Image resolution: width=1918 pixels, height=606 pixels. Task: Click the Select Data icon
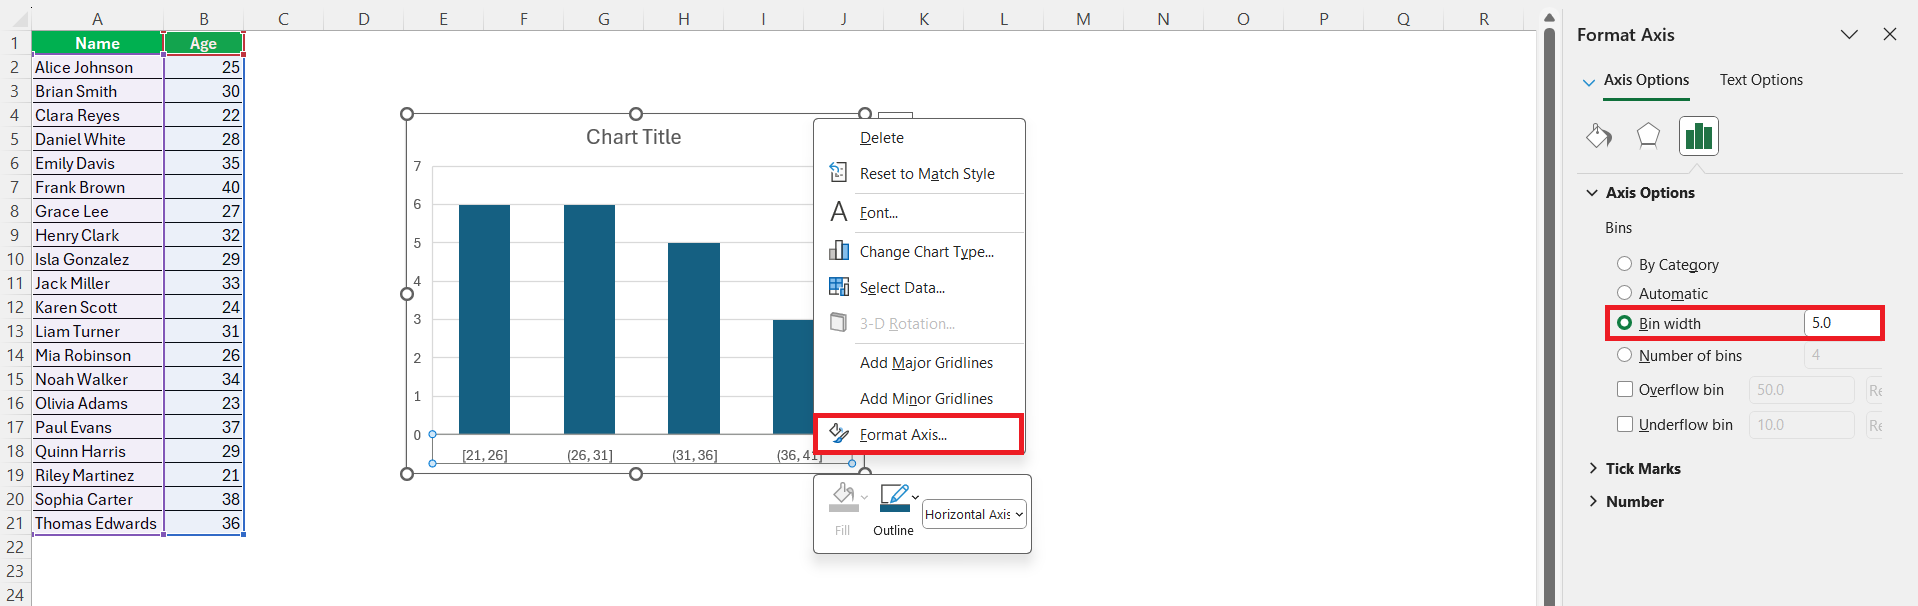(838, 287)
